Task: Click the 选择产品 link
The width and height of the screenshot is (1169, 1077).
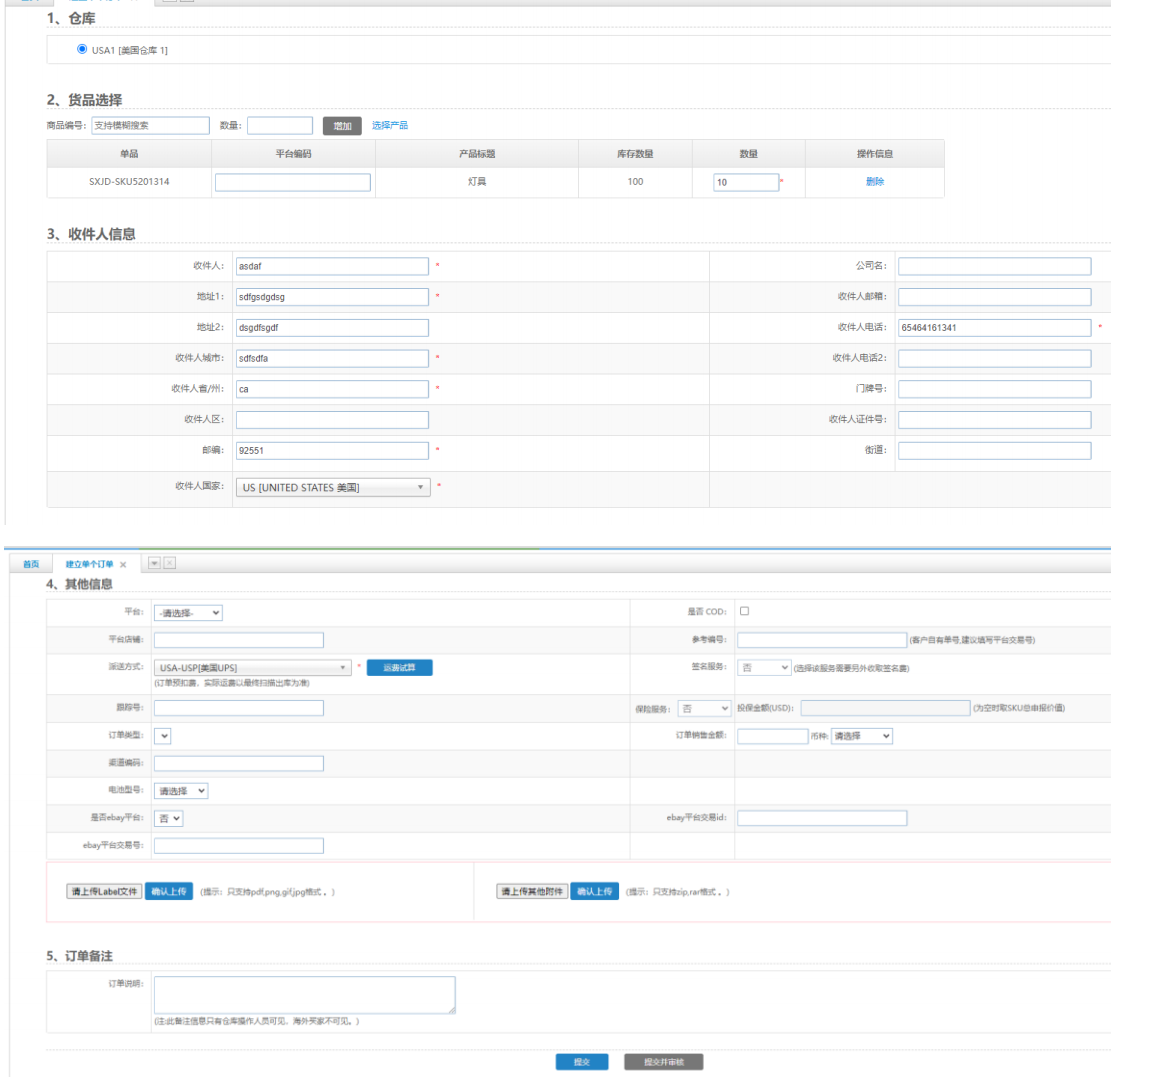Action: coord(389,126)
